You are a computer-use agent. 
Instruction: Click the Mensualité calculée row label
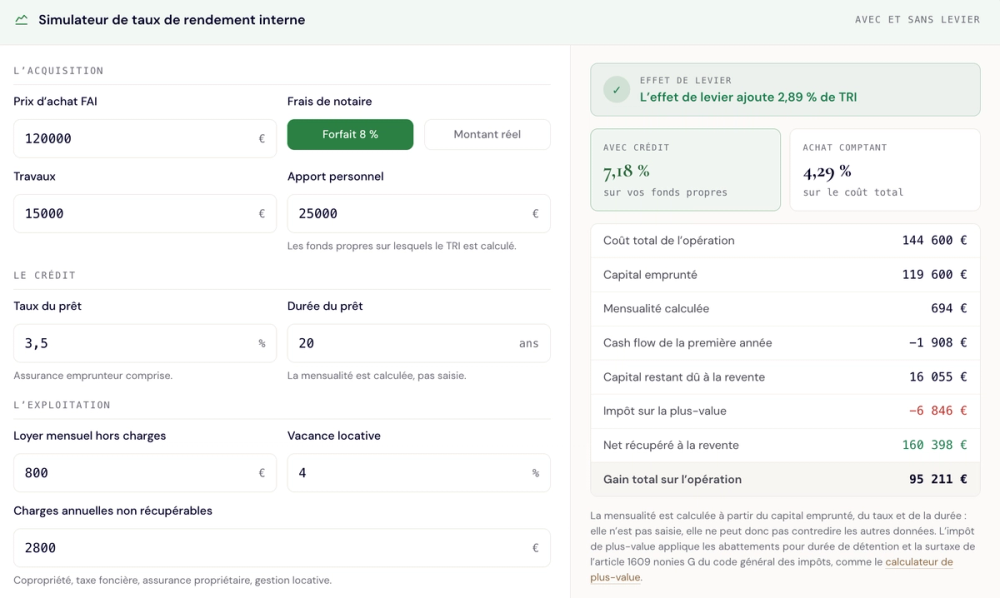tap(656, 309)
